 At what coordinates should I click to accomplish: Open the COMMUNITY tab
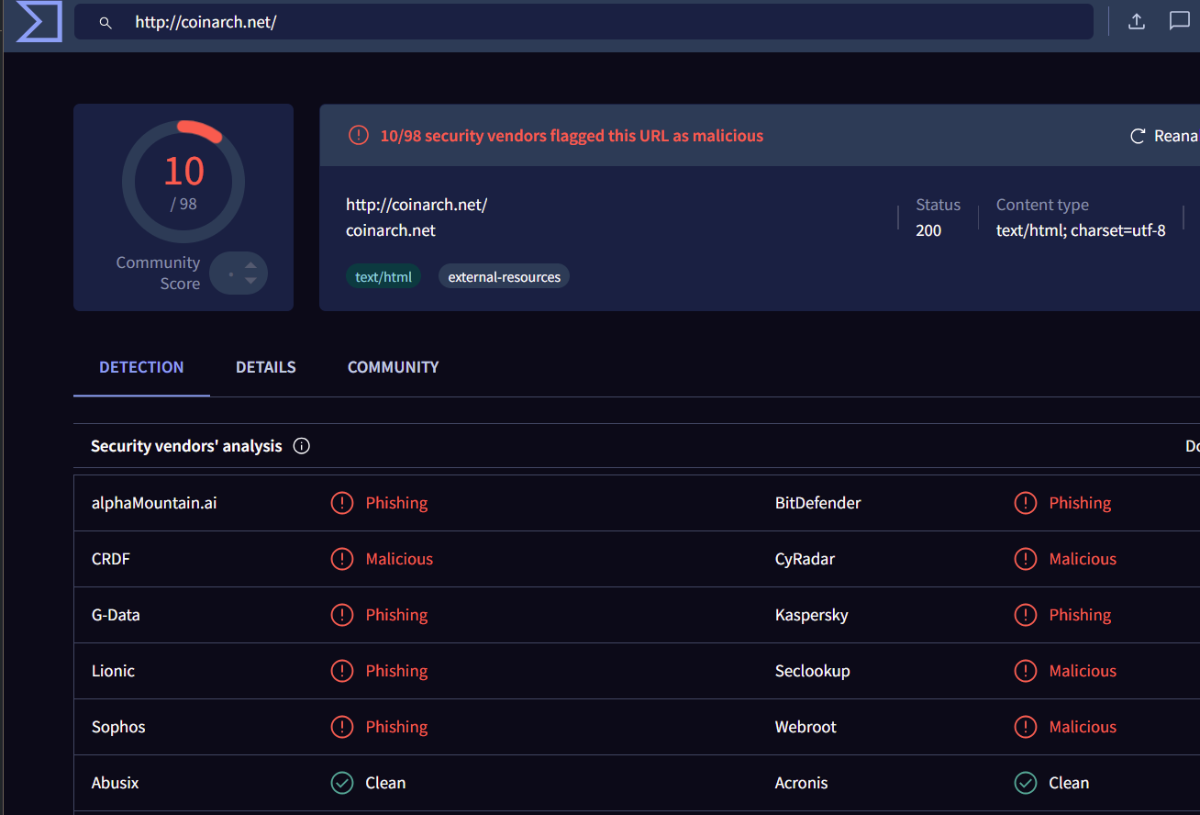coord(393,367)
